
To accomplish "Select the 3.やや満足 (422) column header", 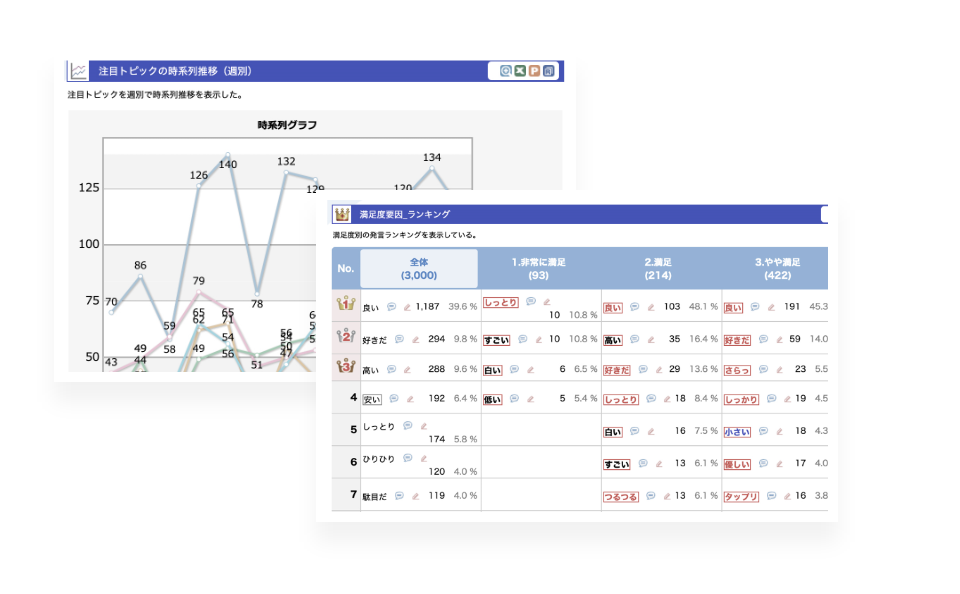I will [778, 268].
